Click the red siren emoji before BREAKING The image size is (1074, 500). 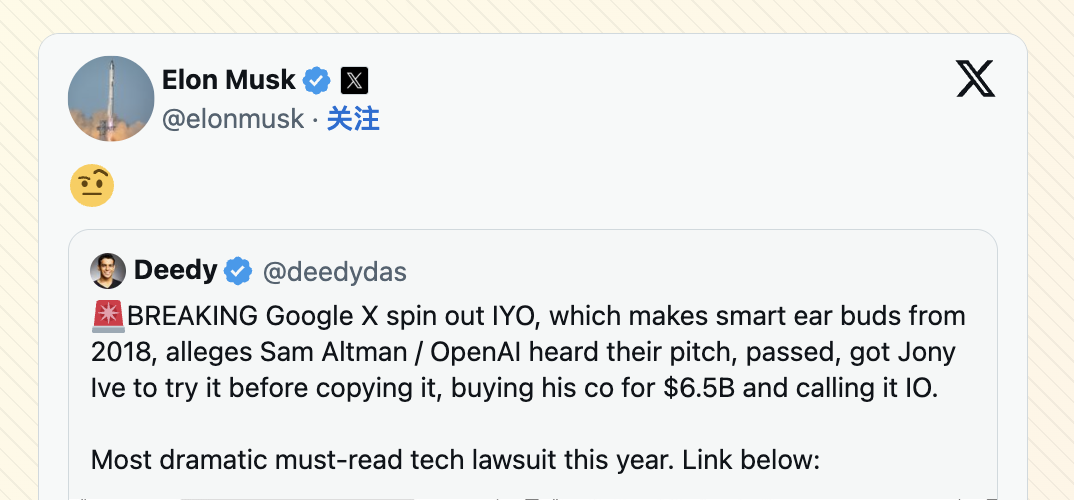108,316
